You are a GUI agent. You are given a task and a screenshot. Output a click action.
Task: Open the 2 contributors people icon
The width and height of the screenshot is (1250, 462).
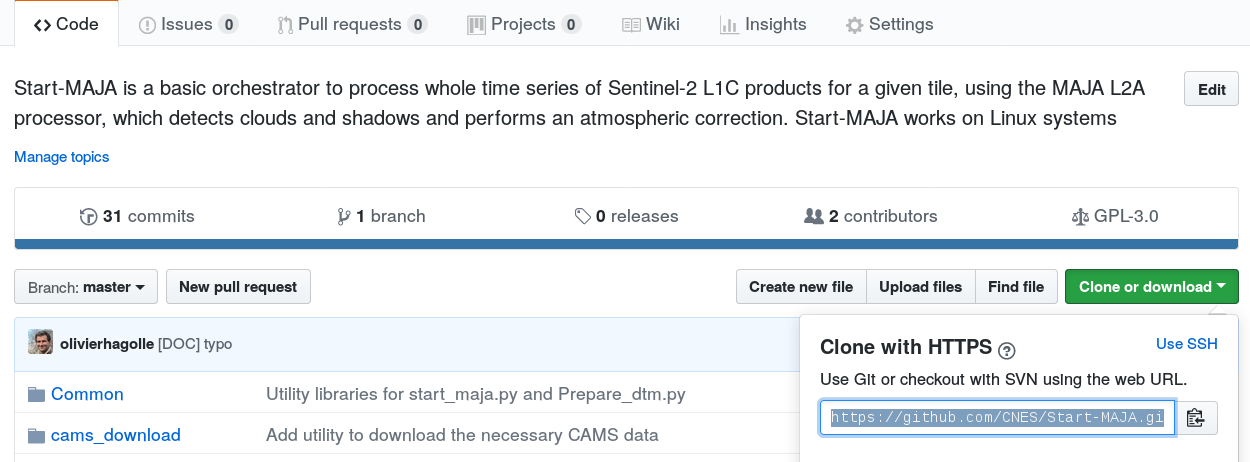point(814,216)
